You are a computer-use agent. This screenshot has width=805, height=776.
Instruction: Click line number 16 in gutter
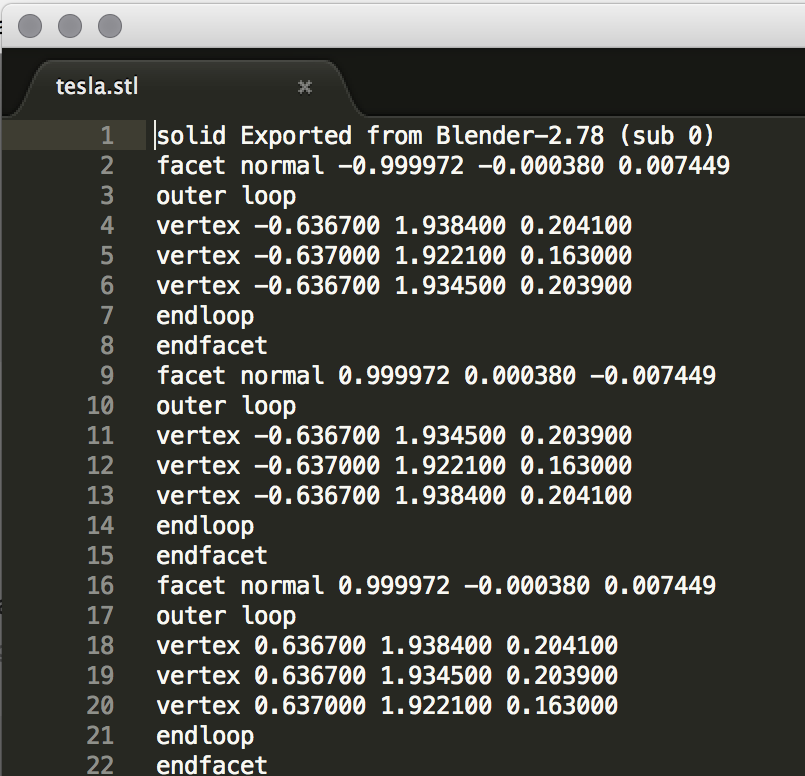pos(101,586)
